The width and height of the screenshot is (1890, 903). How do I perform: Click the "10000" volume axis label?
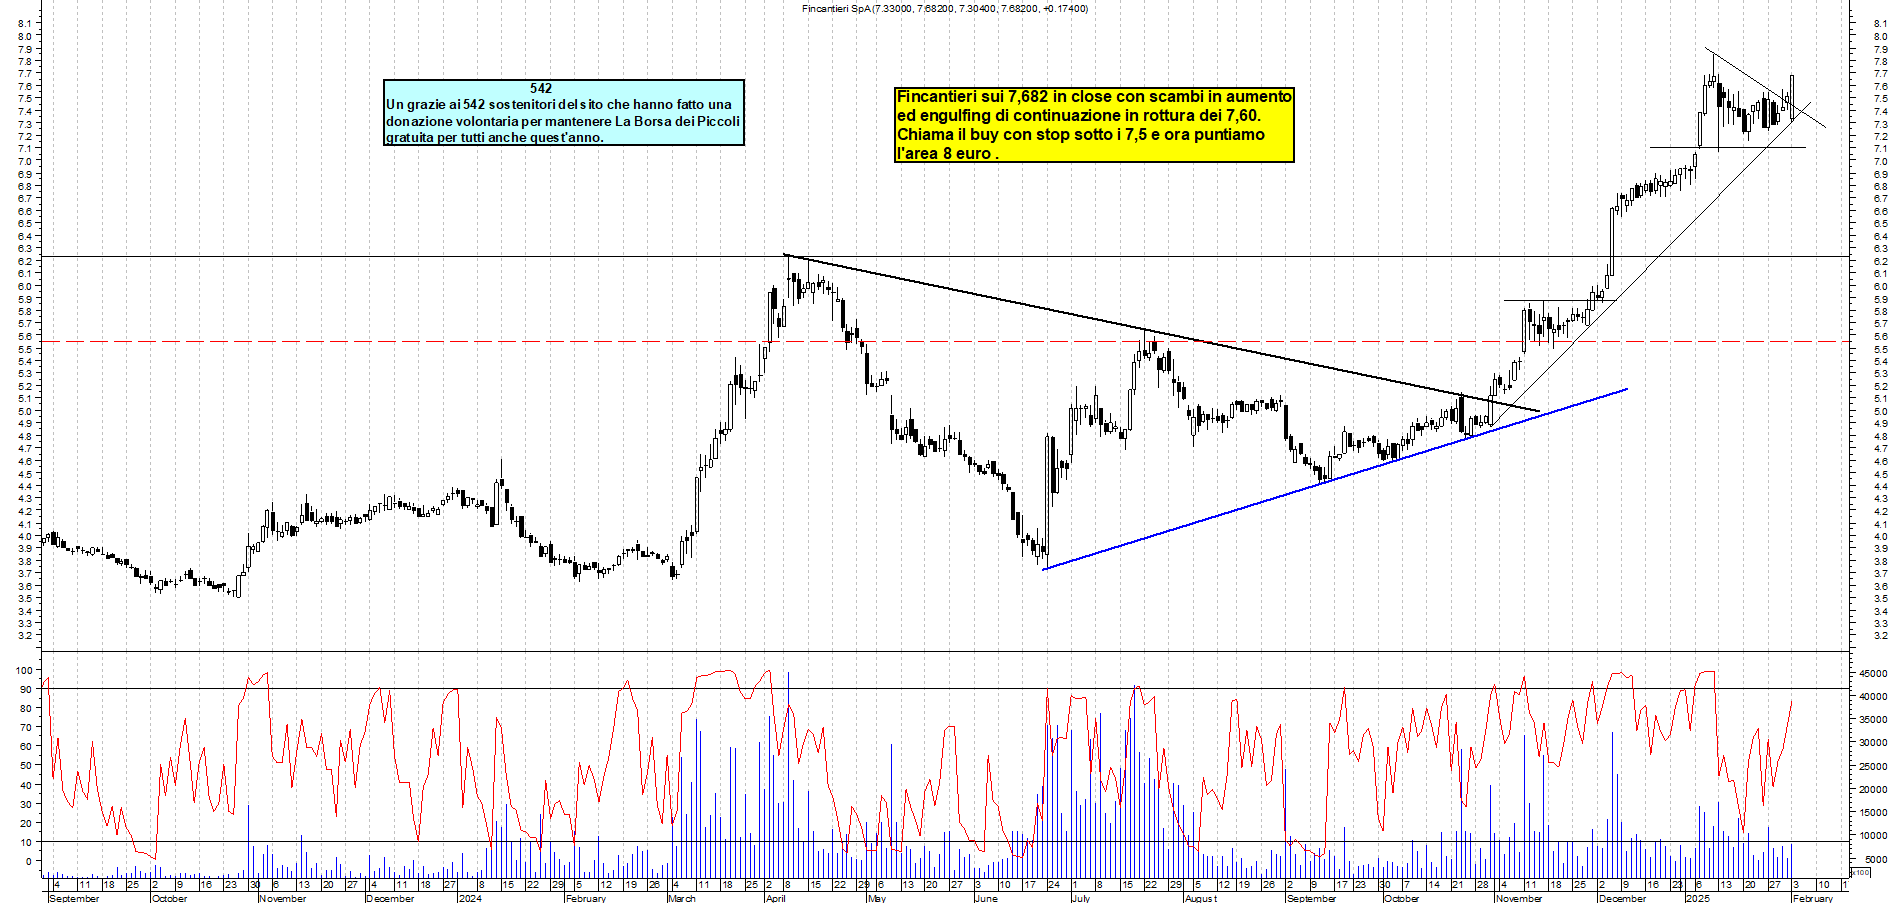pos(1873,836)
